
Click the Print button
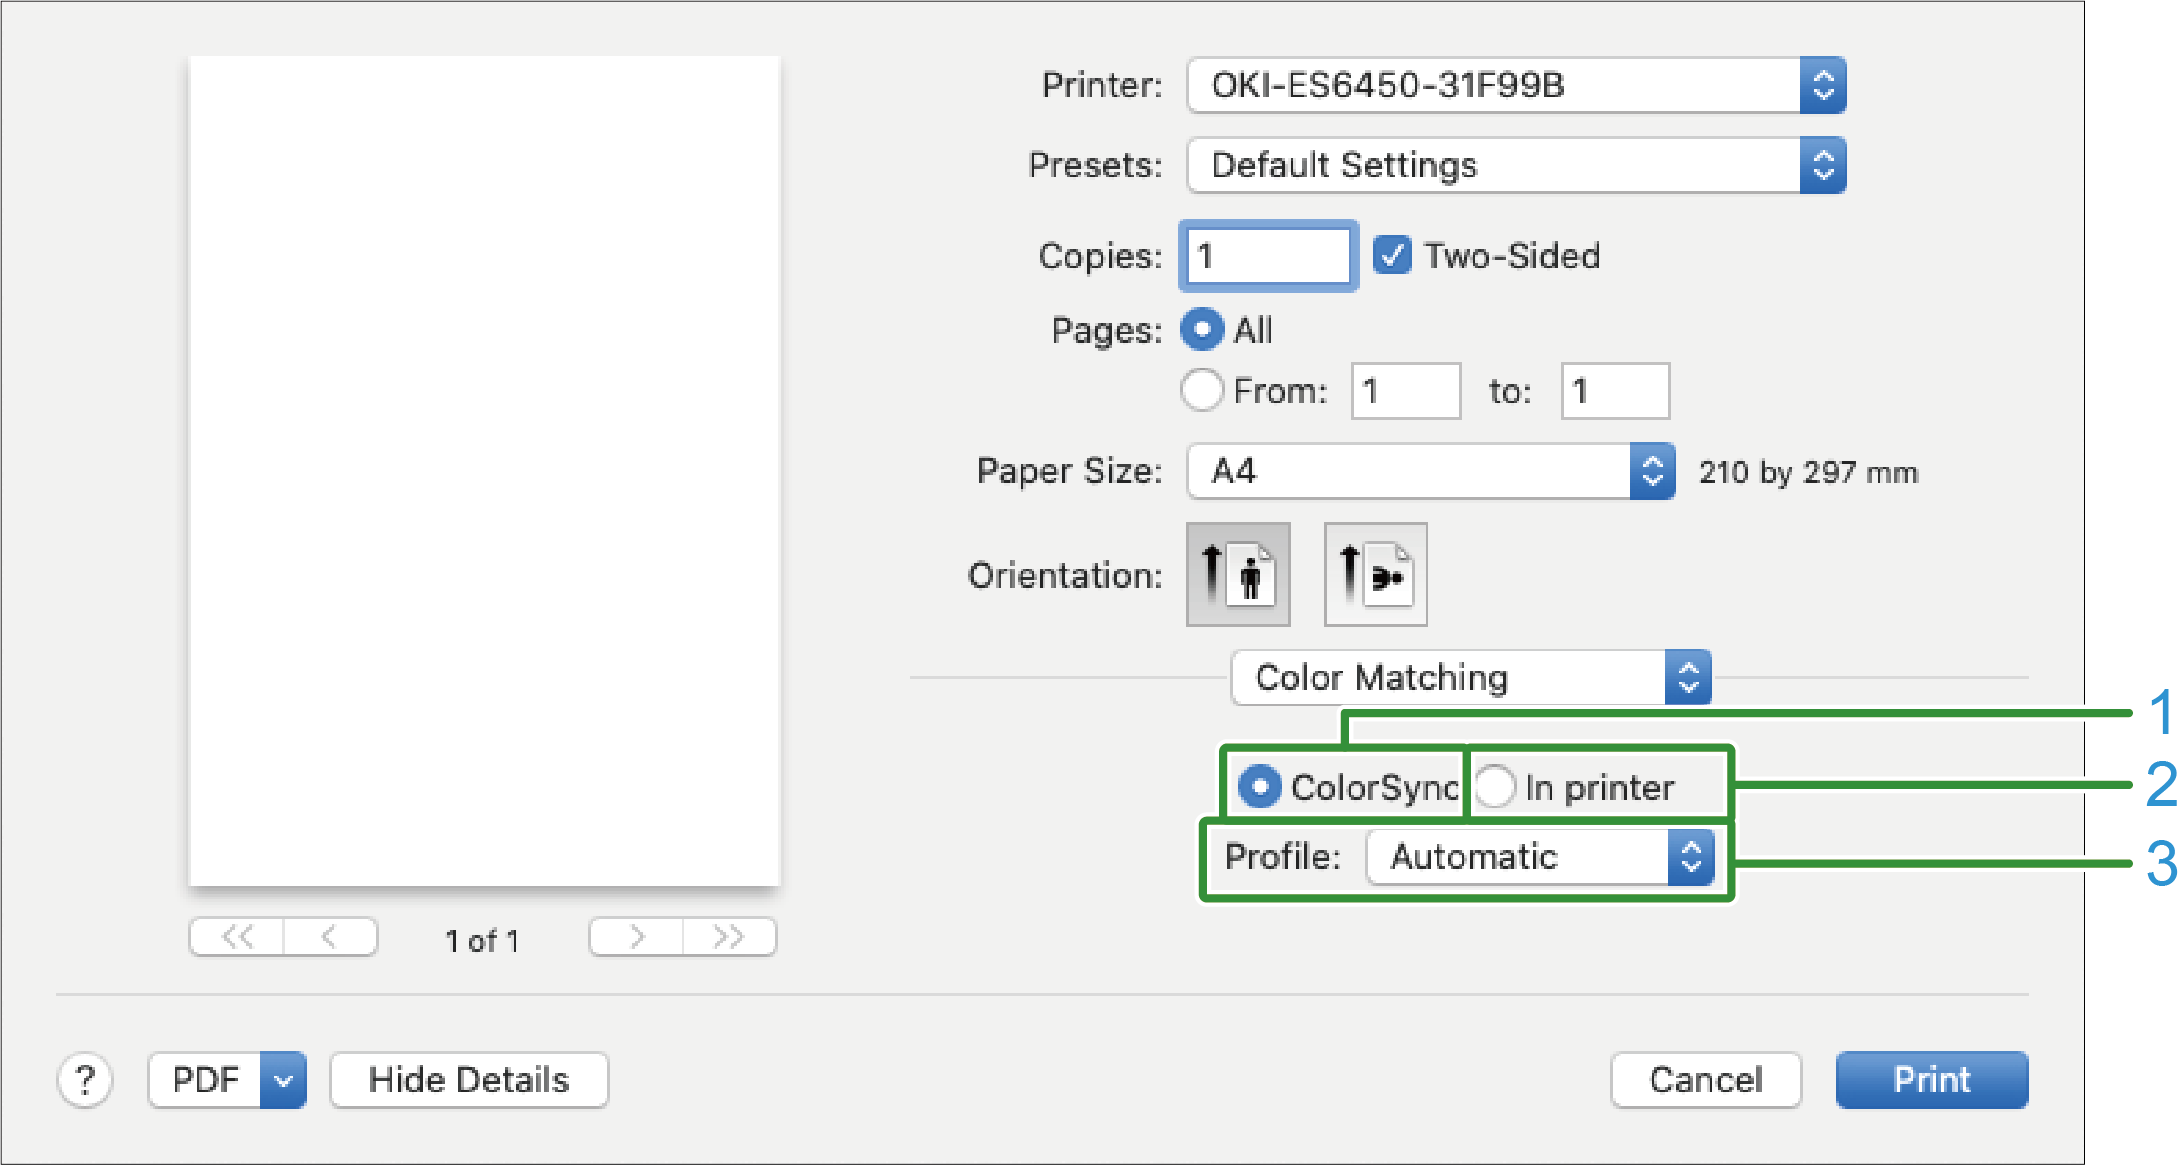click(1931, 1080)
